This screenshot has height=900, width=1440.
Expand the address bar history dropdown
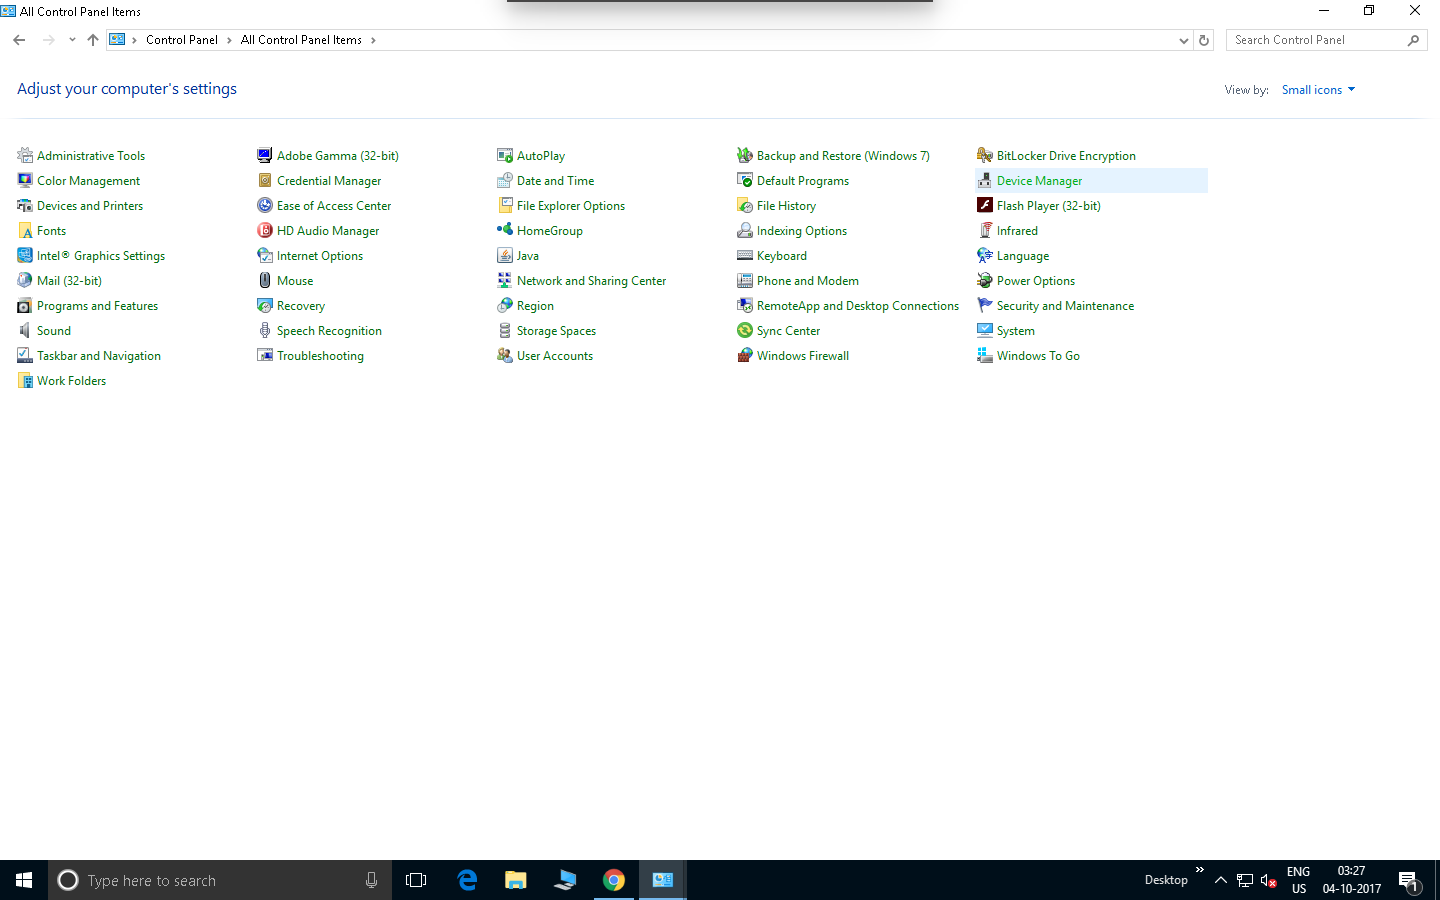pyautogui.click(x=1184, y=40)
